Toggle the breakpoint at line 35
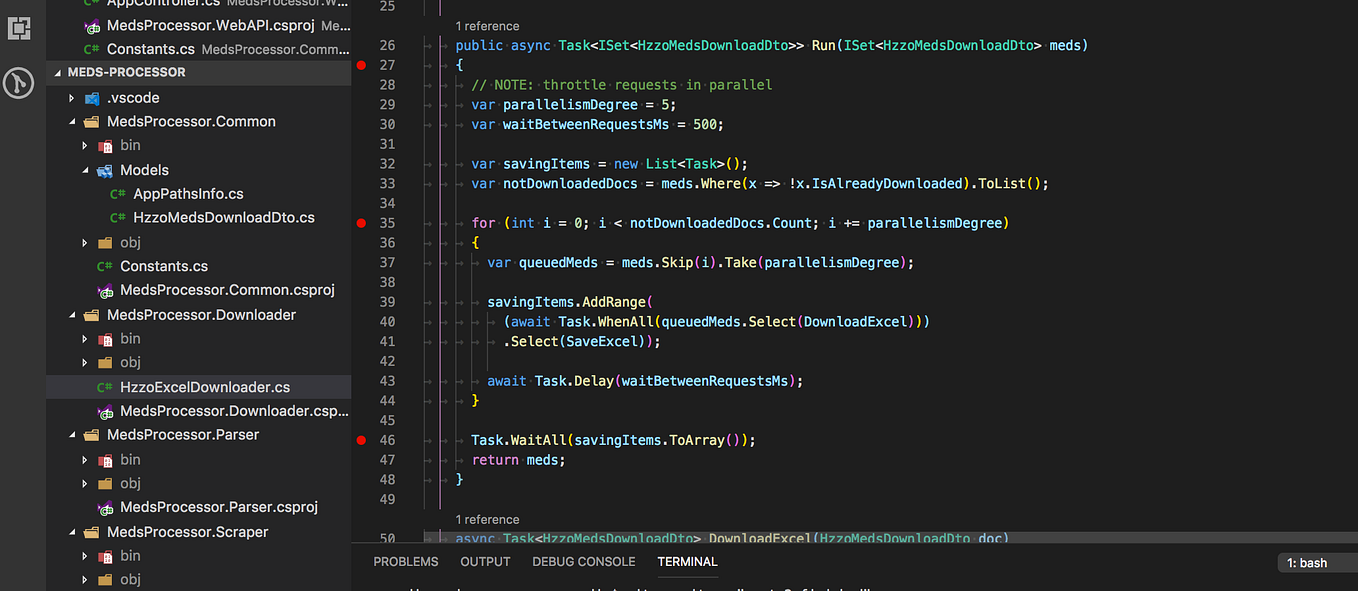1358x591 pixels. [x=361, y=223]
